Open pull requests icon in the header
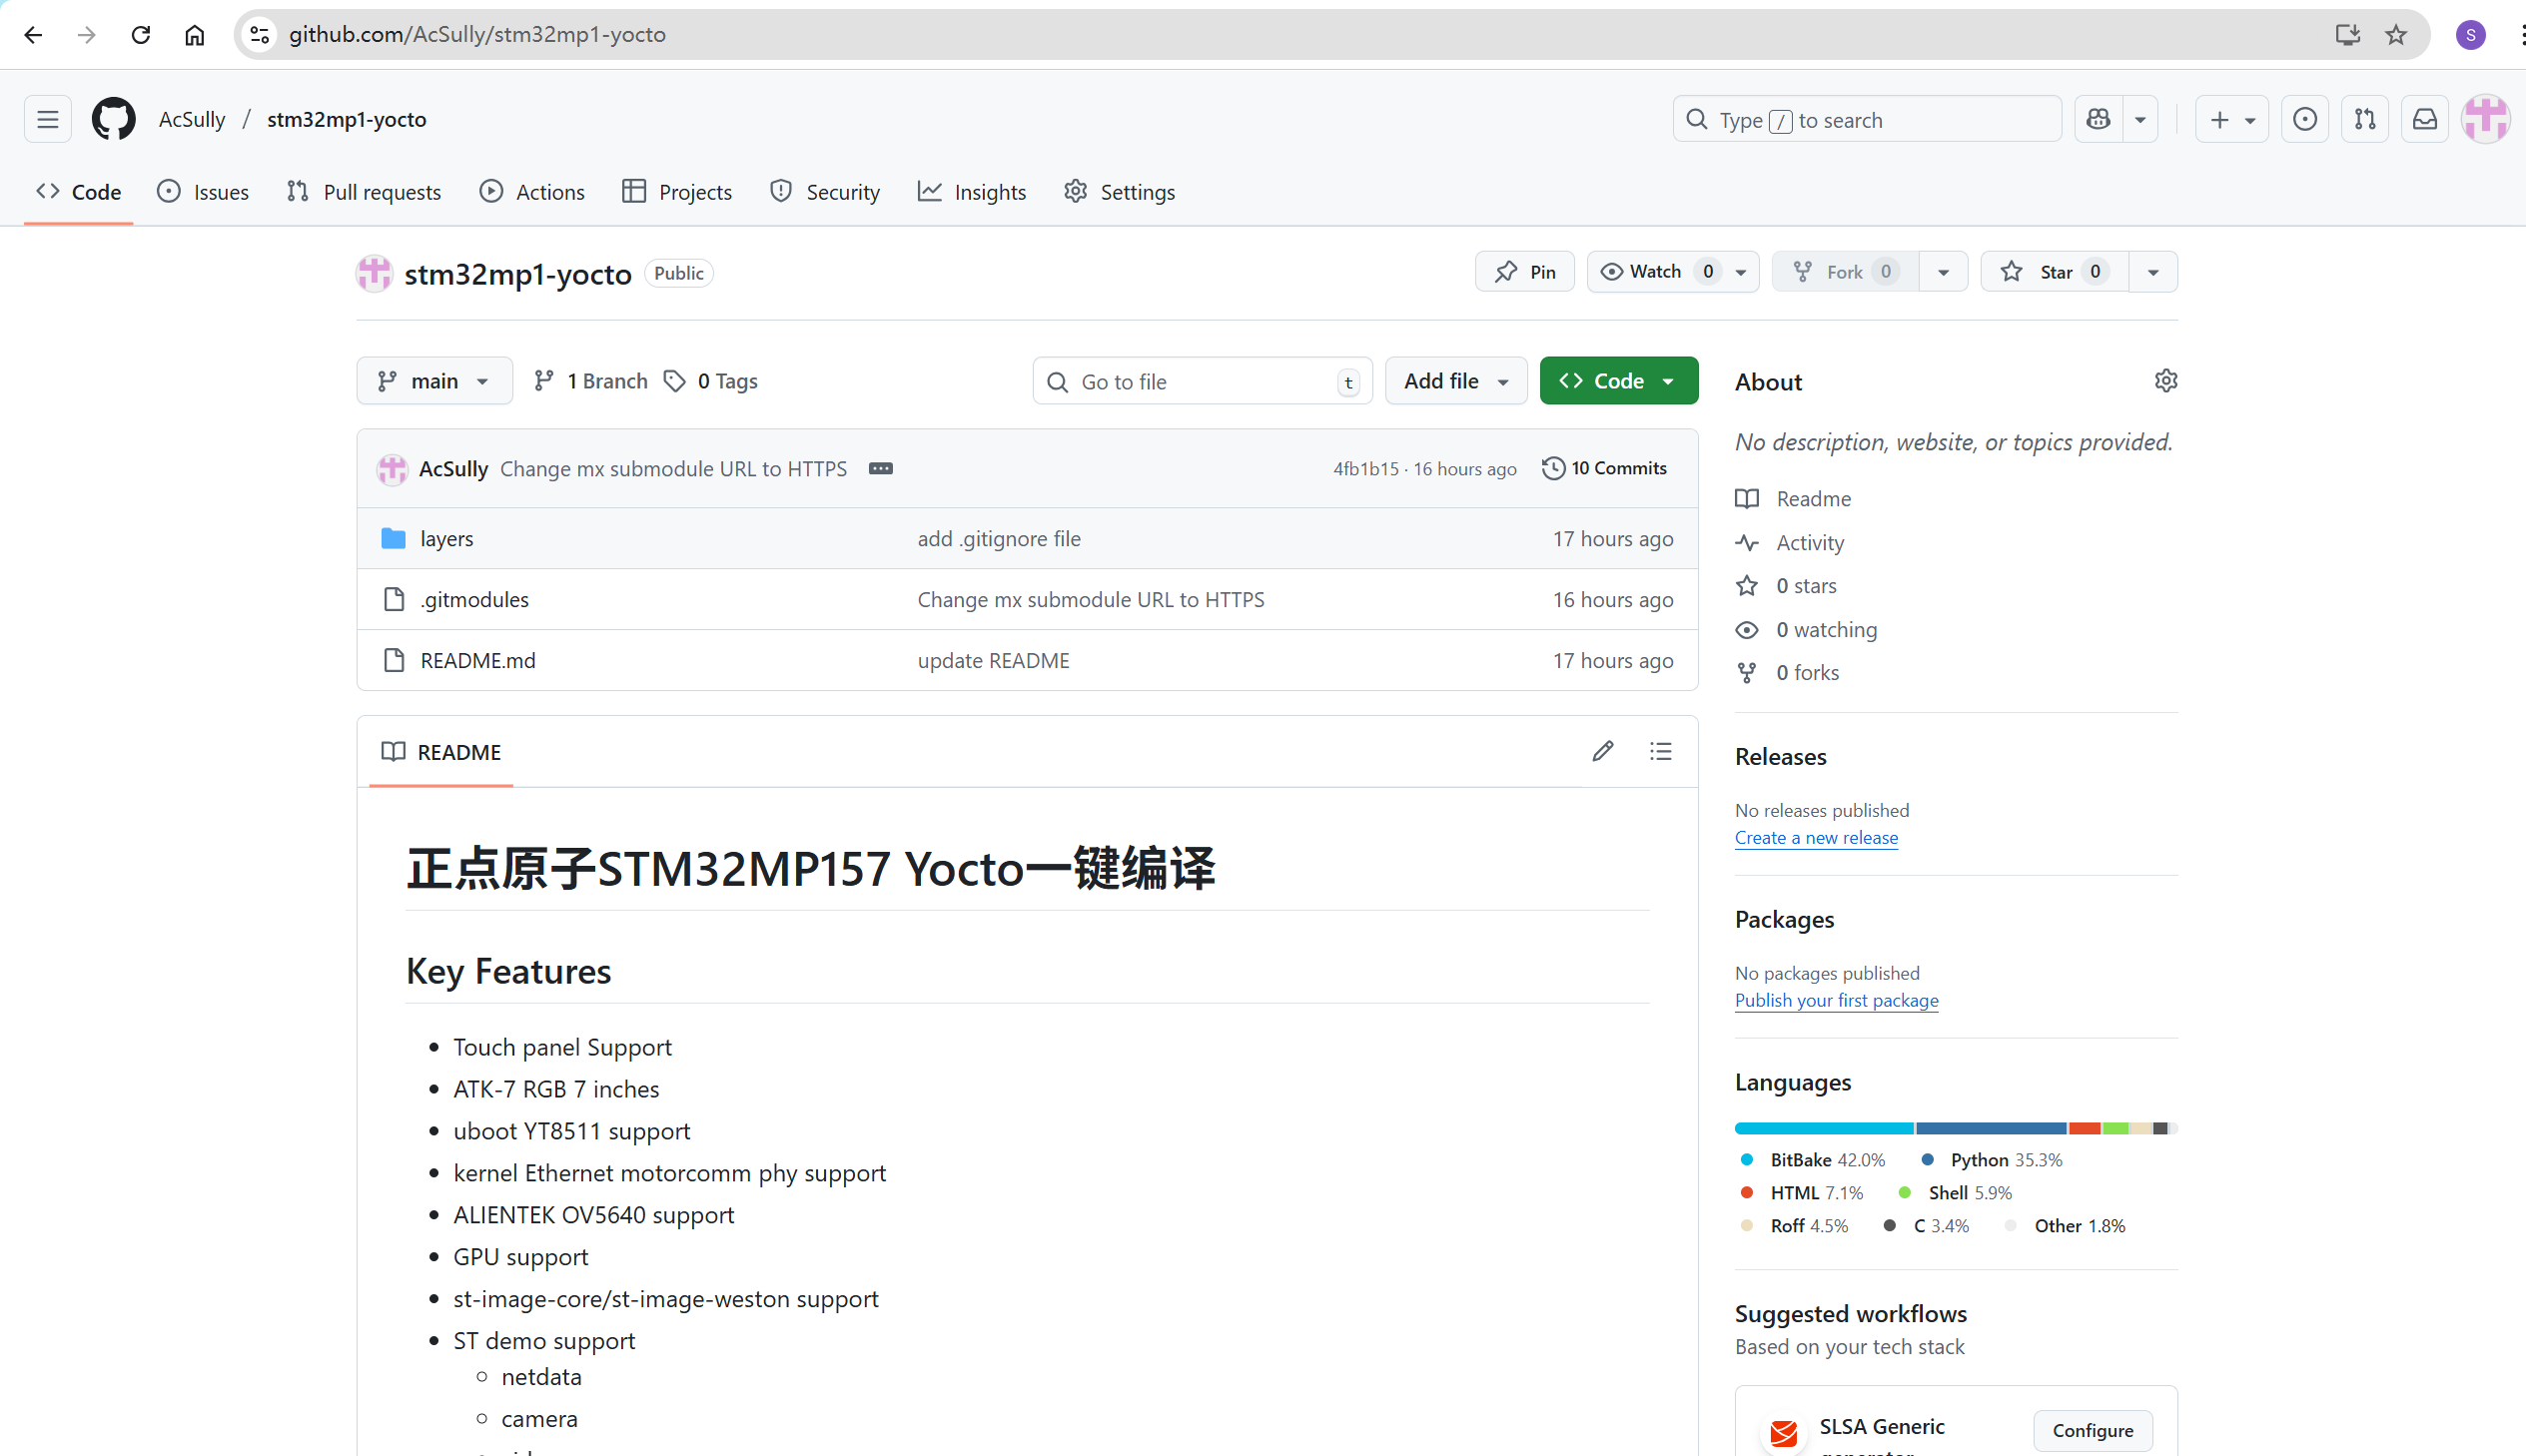 click(2365, 120)
